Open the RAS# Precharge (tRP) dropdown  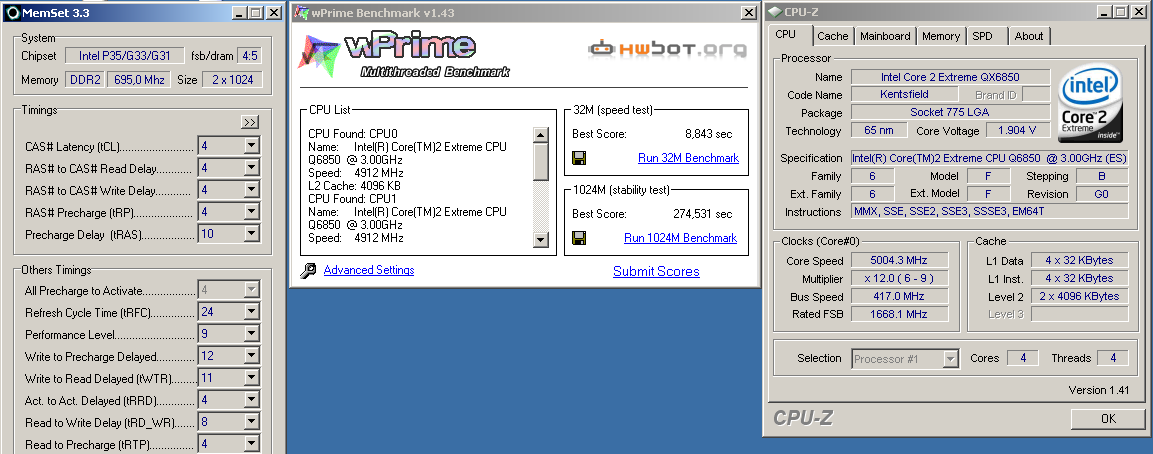(x=251, y=212)
